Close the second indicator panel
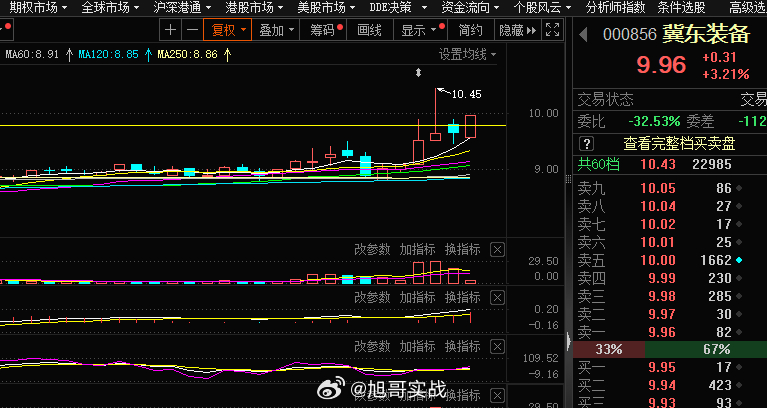This screenshot has height=408, width=767. (x=497, y=297)
